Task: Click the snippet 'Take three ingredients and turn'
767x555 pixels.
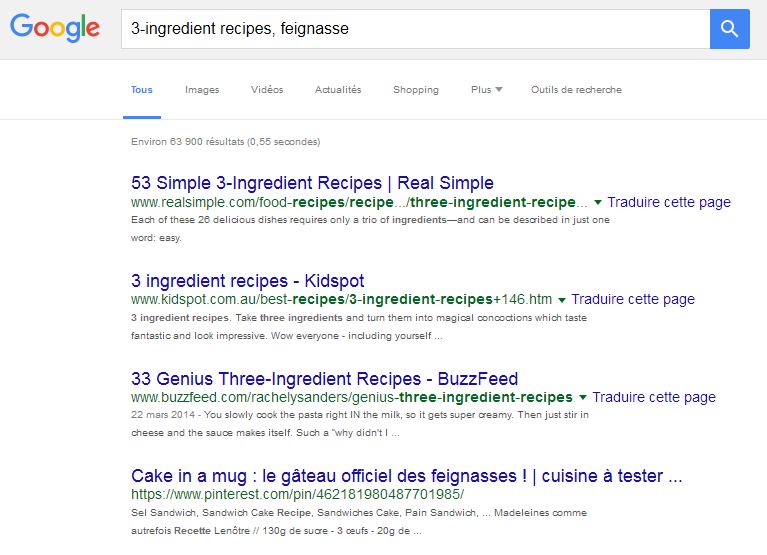Action: tap(359, 327)
